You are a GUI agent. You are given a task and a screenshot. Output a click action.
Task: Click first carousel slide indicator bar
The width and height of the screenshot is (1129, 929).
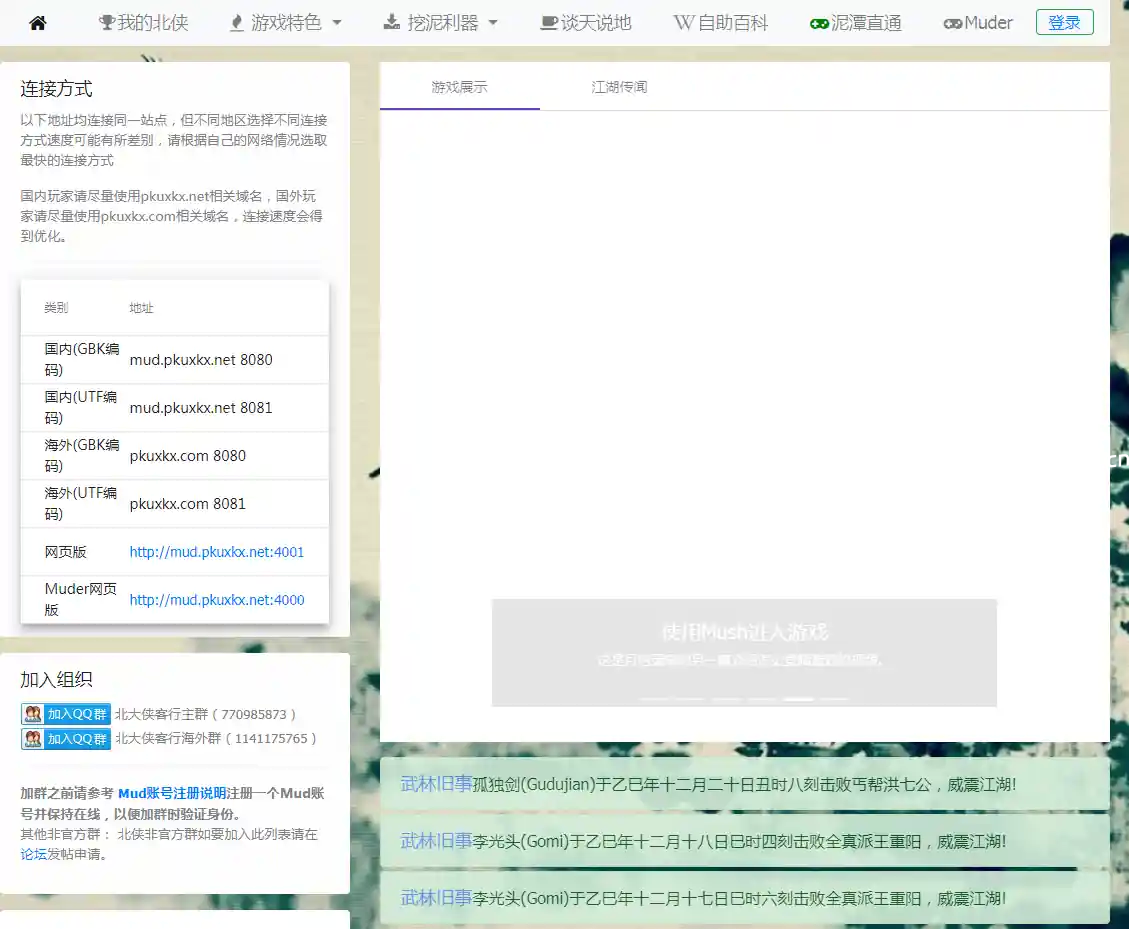coord(654,698)
